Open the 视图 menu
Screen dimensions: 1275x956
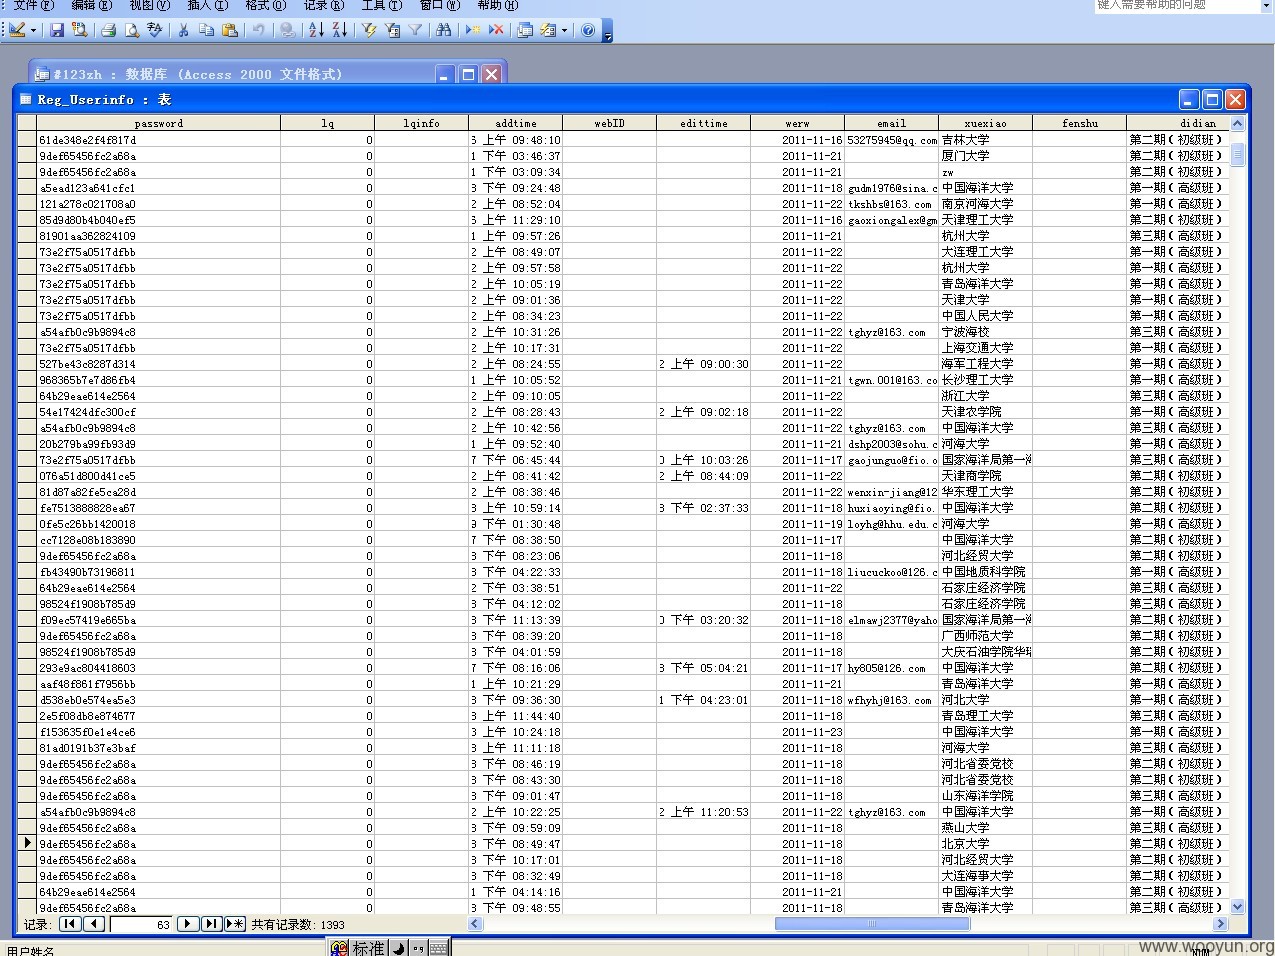(x=150, y=5)
